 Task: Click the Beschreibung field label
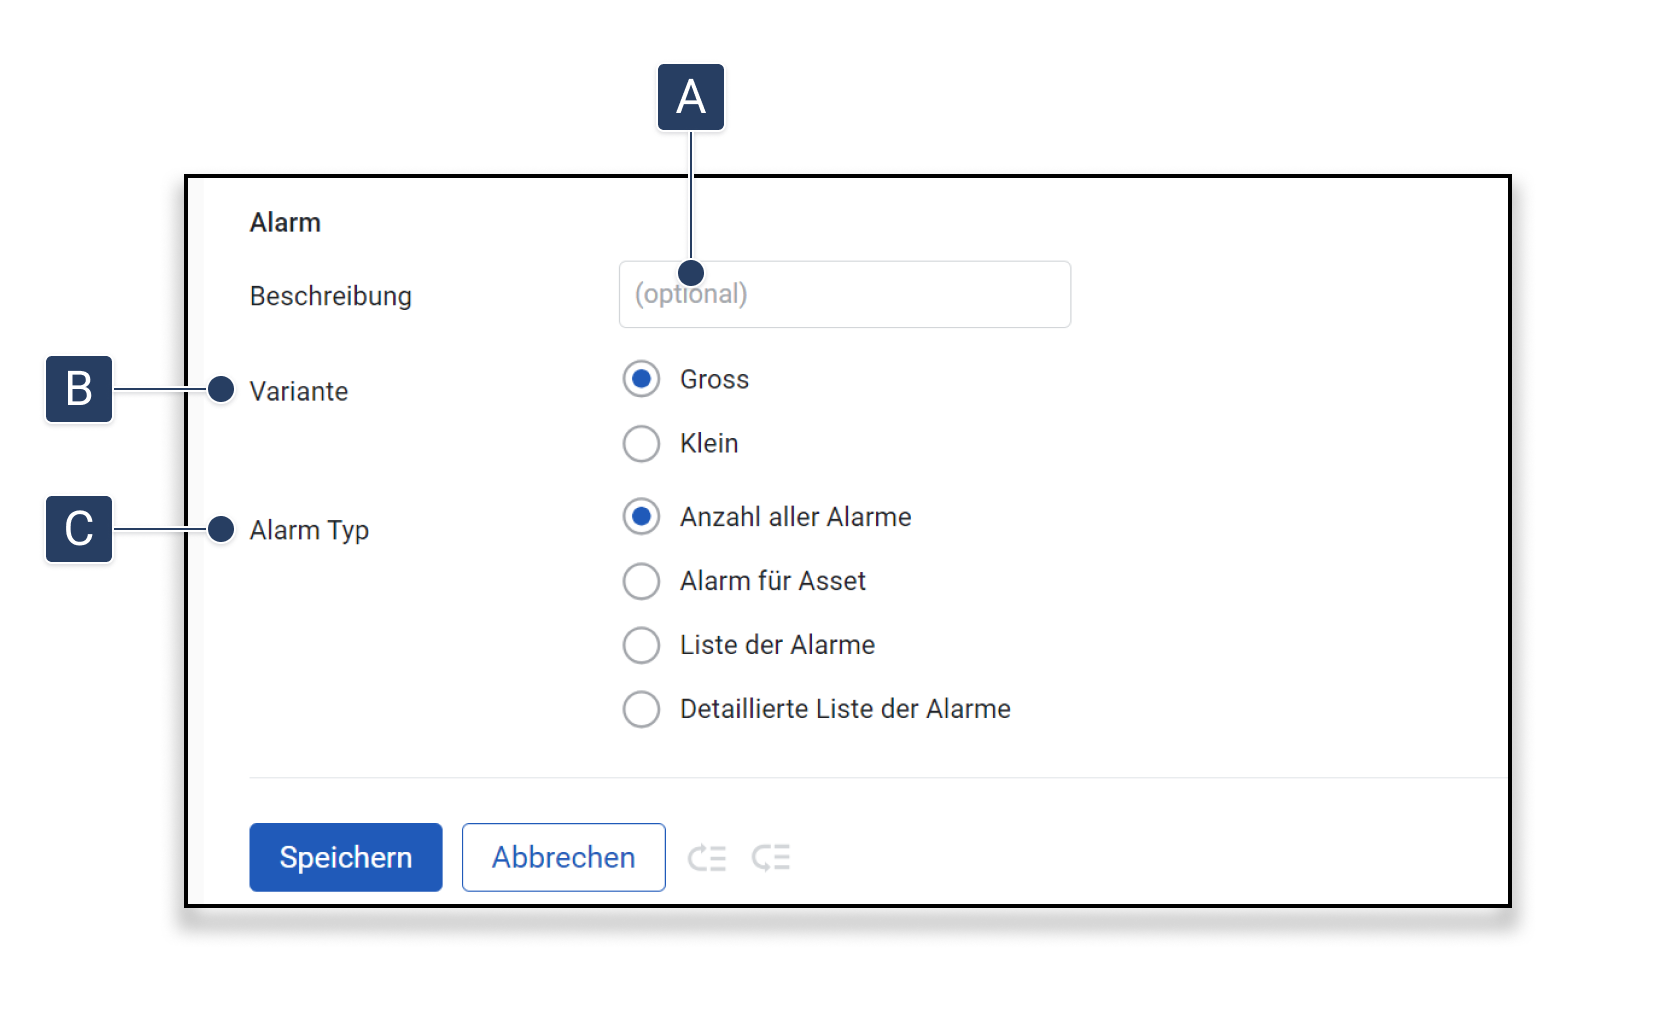coord(330,296)
